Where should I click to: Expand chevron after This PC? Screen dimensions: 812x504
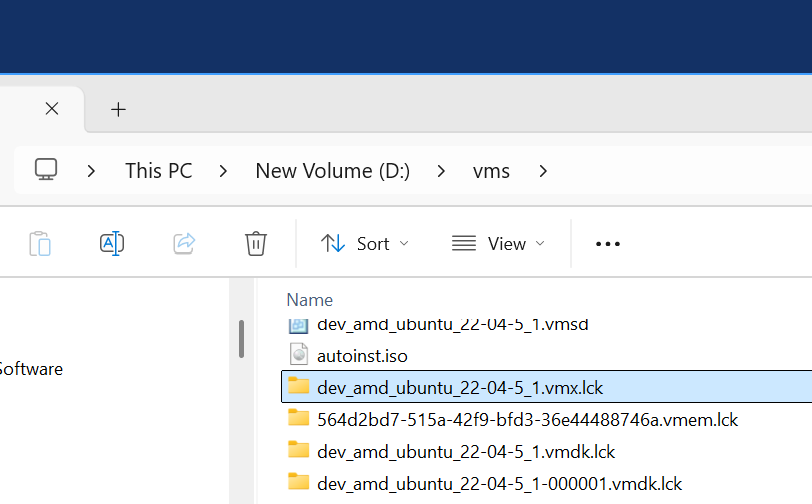(x=223, y=171)
